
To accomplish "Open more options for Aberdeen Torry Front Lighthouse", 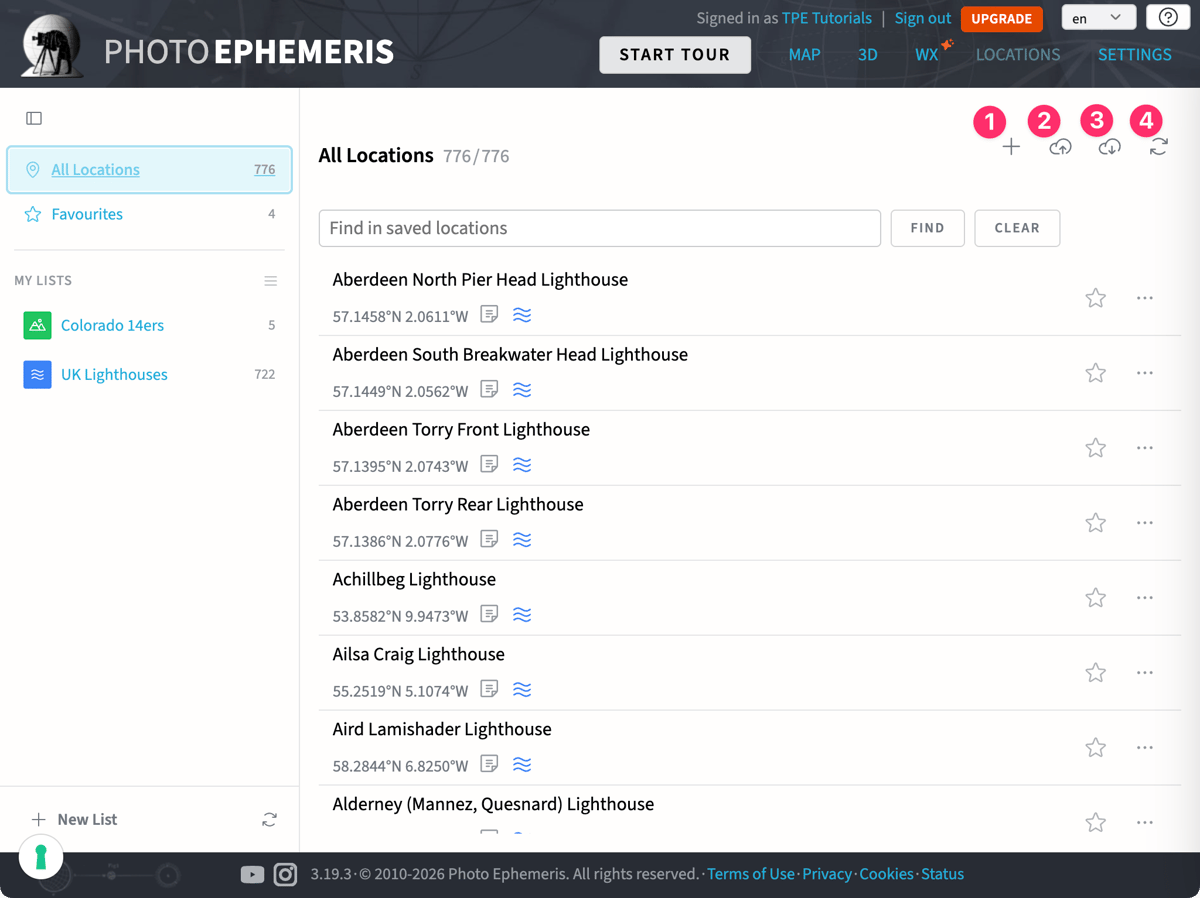I will (x=1145, y=448).
